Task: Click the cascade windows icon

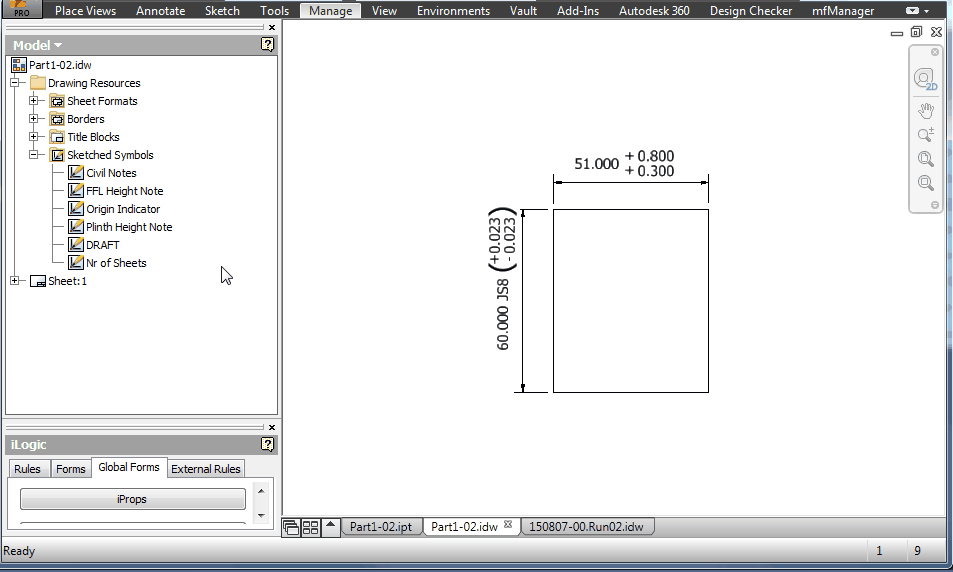Action: [x=292, y=527]
